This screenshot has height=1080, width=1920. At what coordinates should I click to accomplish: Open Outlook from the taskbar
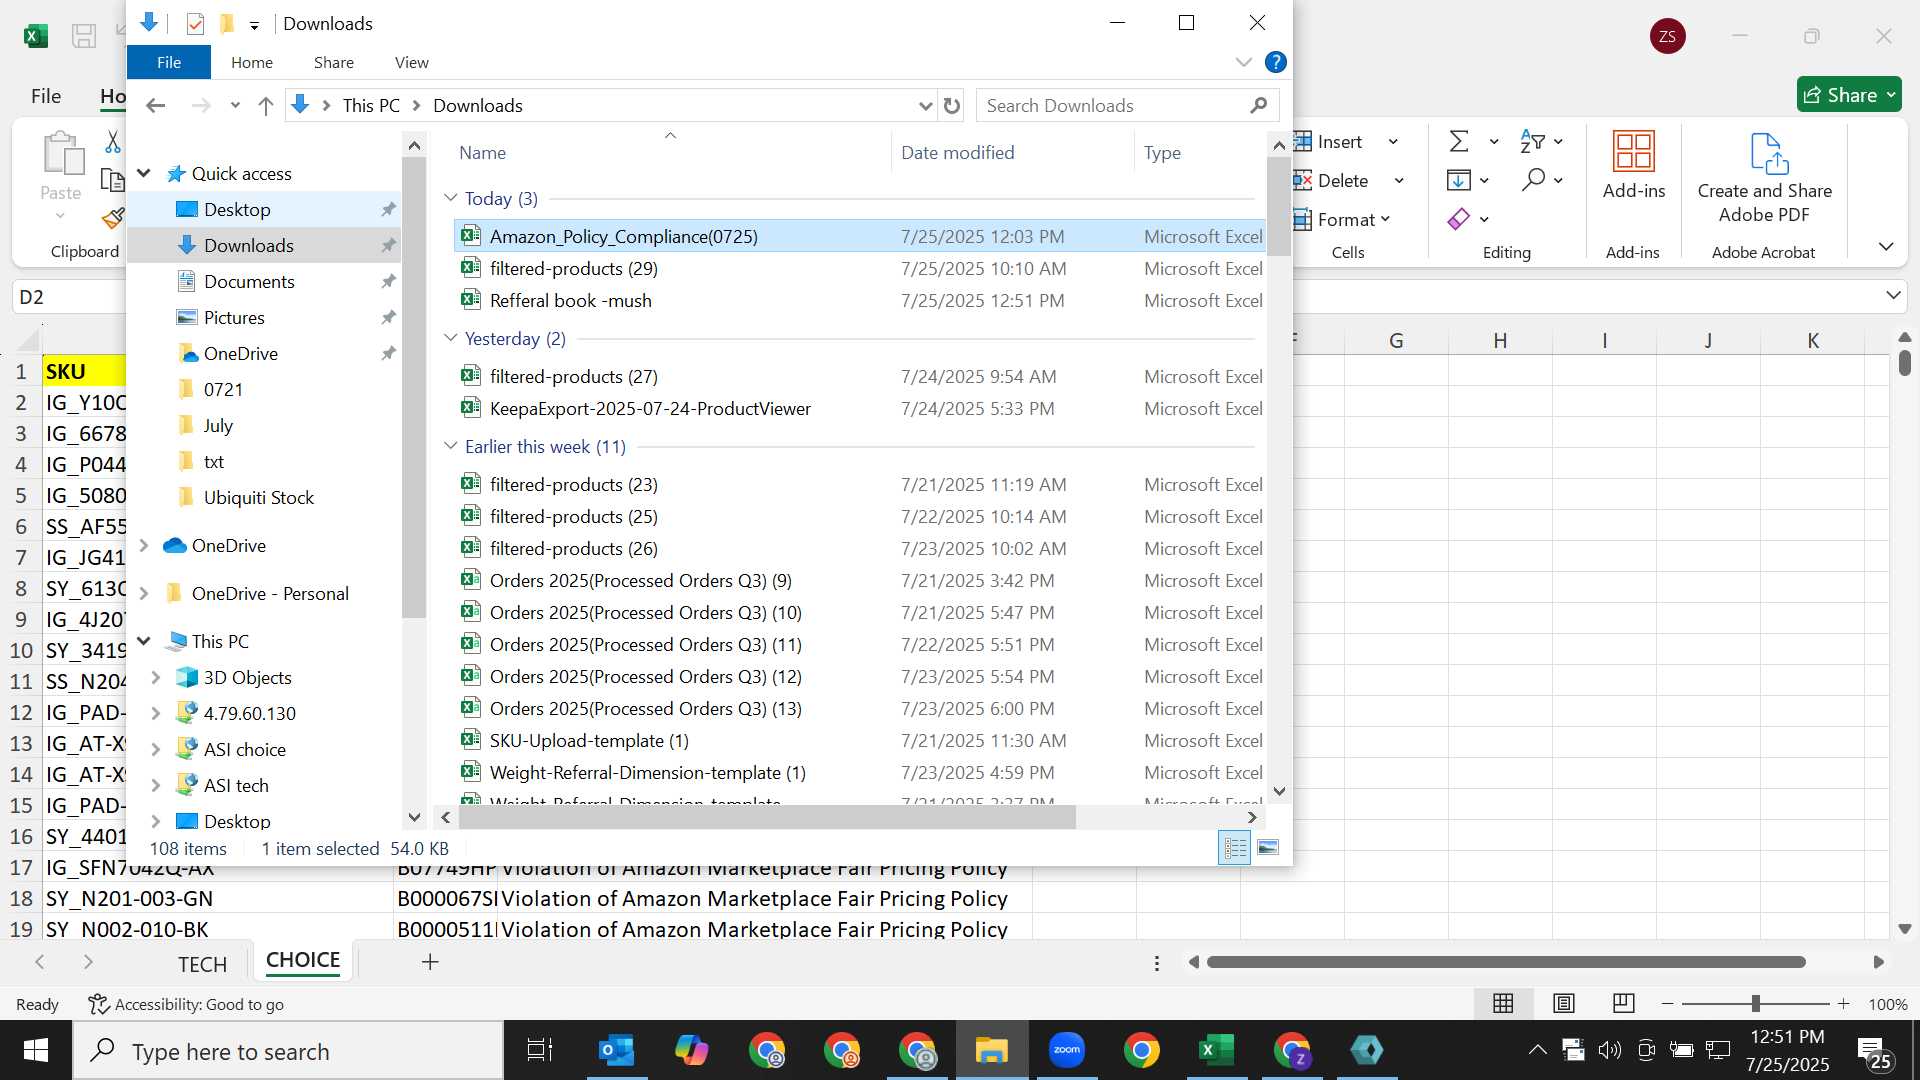tap(616, 1051)
